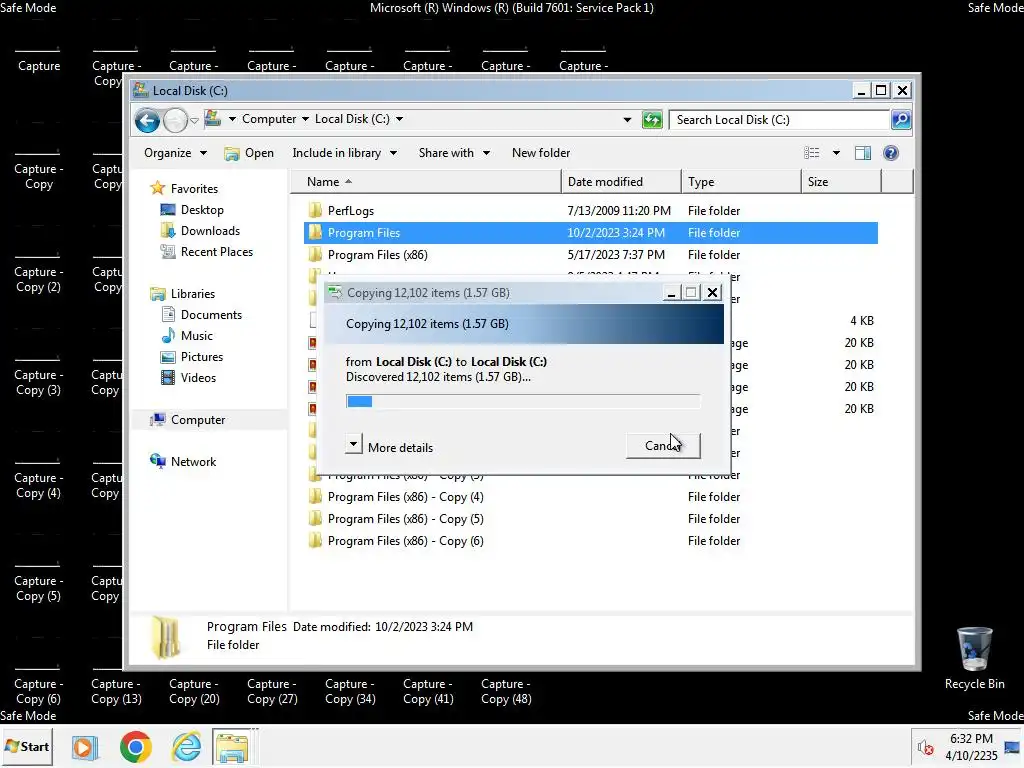
Task: Open Recent Places in sidebar
Action: pos(206,251)
